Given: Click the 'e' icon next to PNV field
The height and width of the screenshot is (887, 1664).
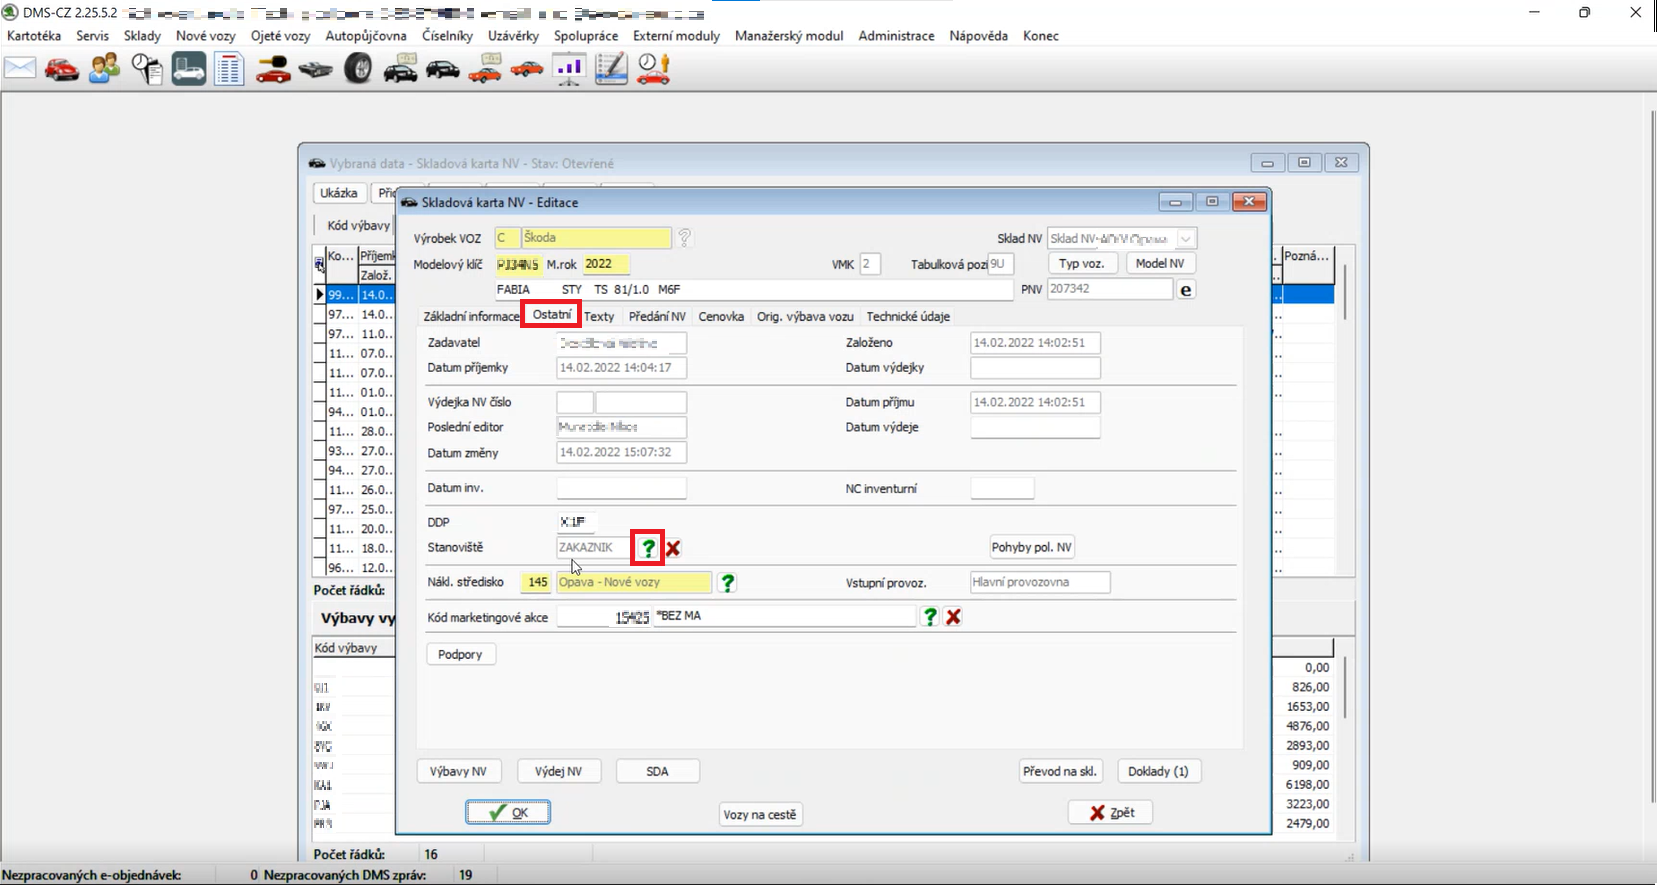Looking at the screenshot, I should [x=1186, y=290].
